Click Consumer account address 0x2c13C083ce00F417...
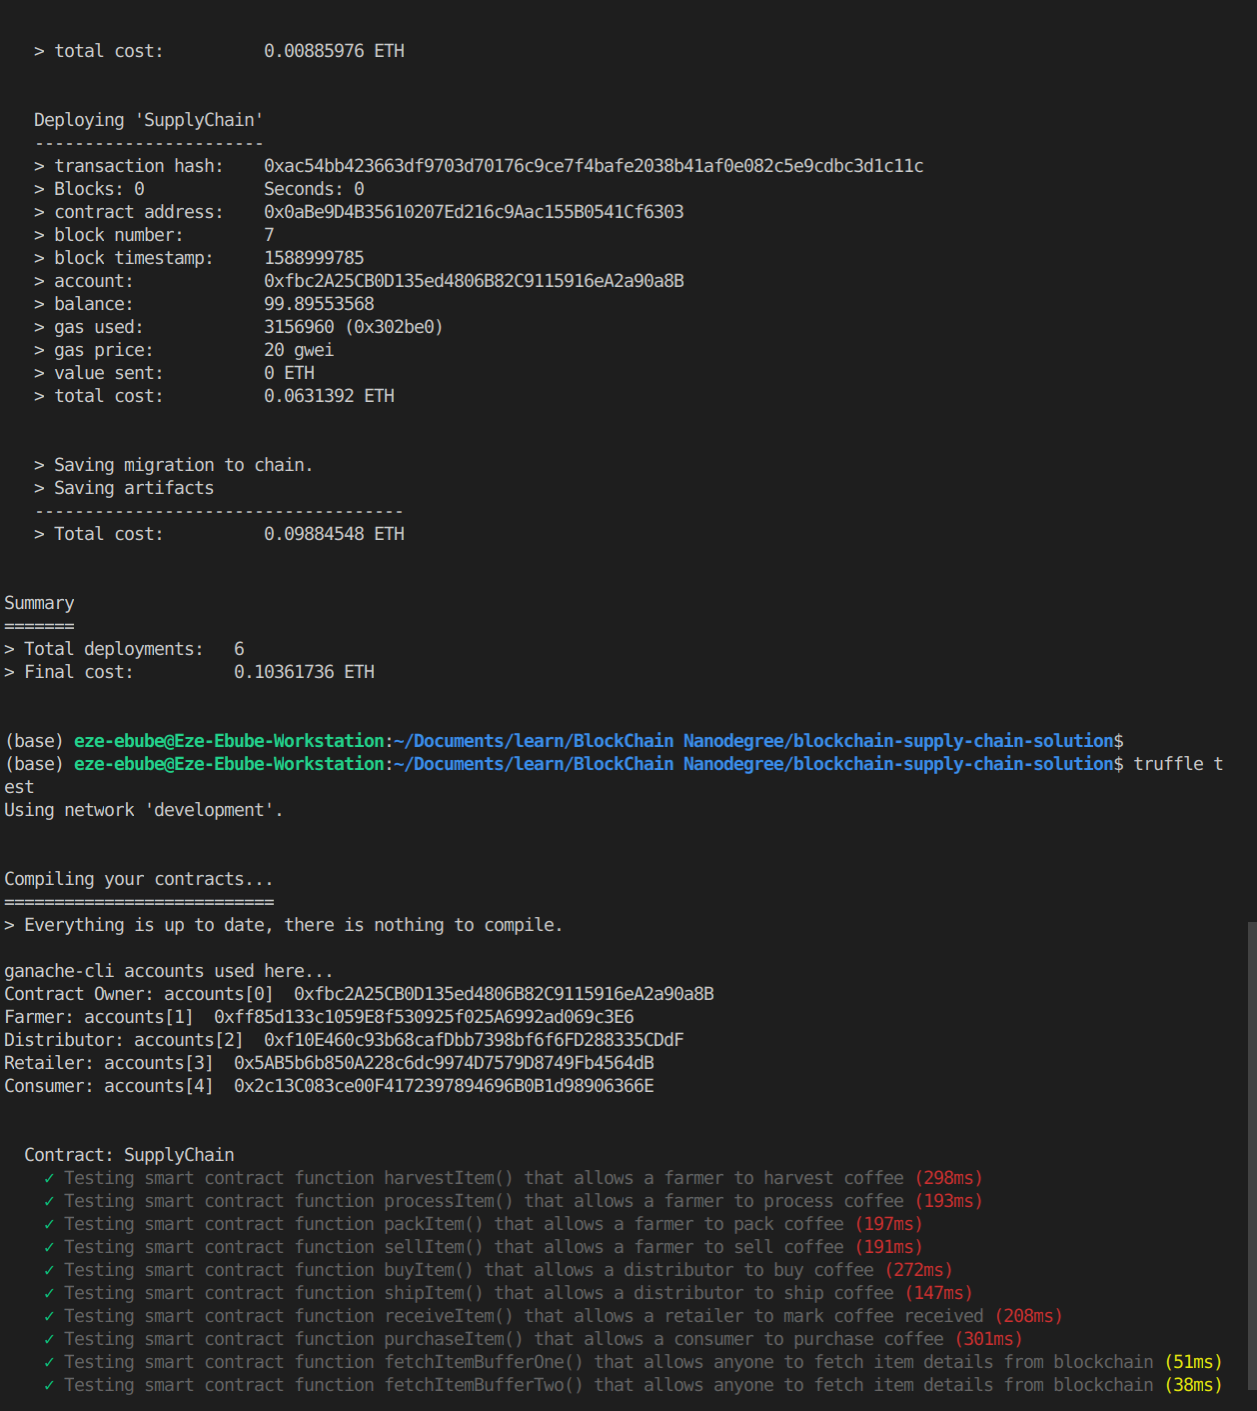 (444, 1086)
